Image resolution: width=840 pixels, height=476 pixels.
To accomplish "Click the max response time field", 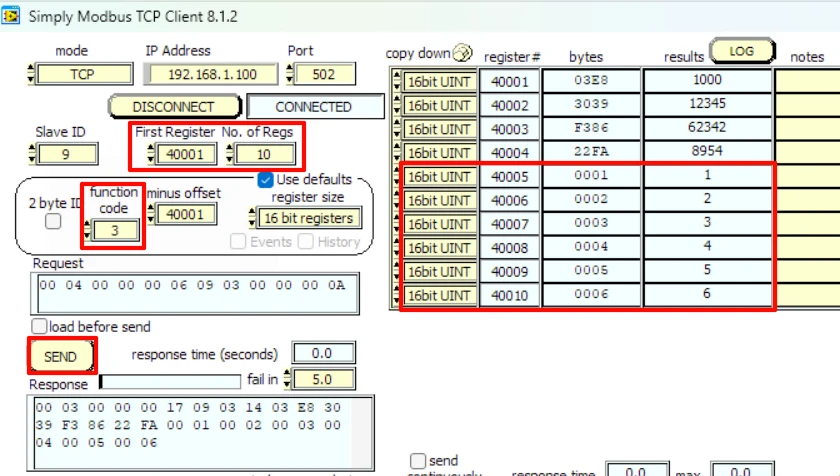I will coord(742,469).
